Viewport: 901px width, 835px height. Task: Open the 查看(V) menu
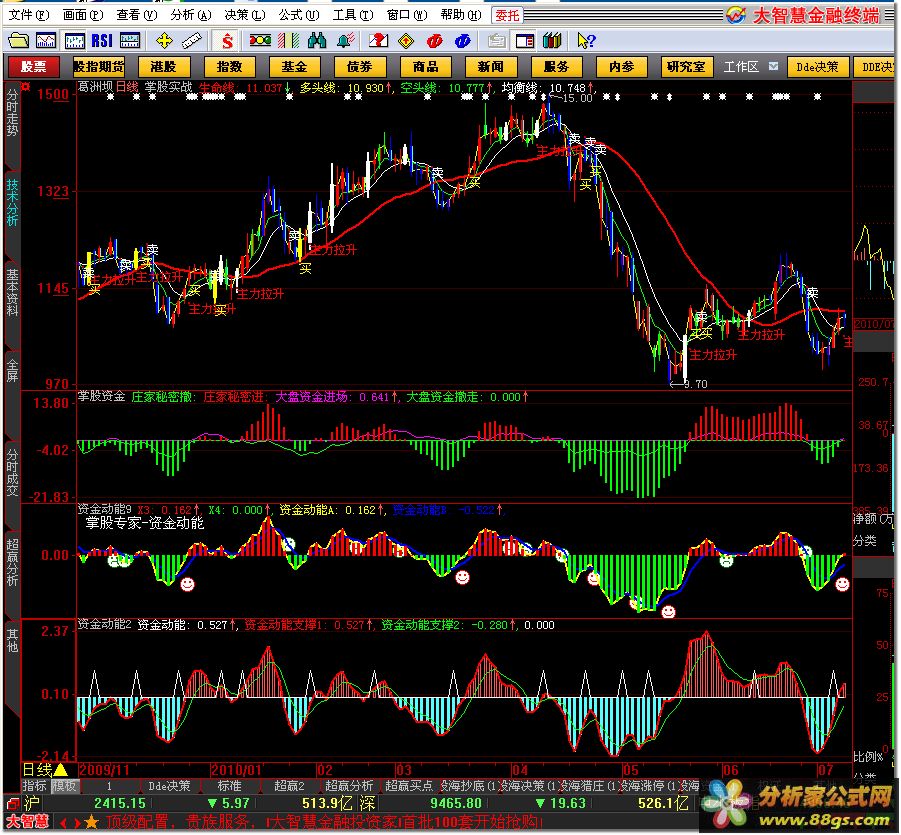pyautogui.click(x=137, y=15)
